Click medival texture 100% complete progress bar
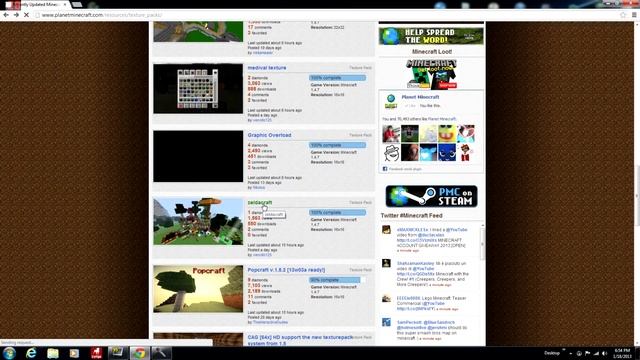 tap(337, 78)
